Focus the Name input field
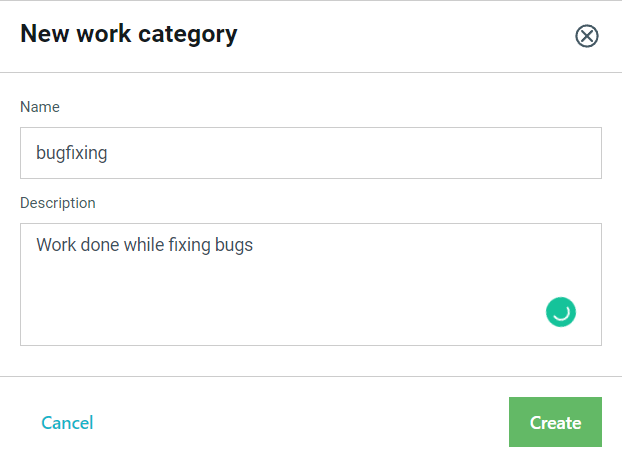 point(311,153)
